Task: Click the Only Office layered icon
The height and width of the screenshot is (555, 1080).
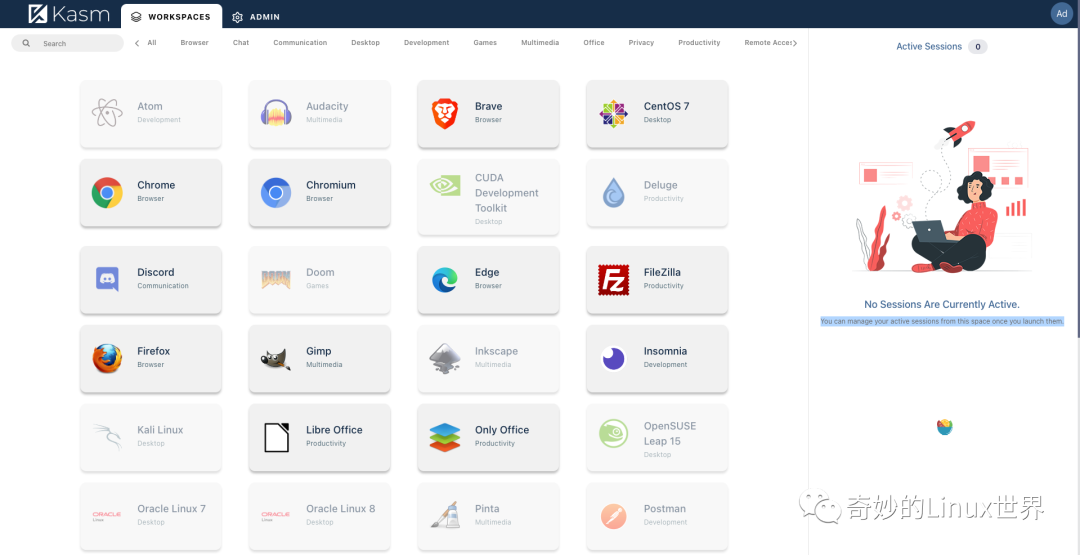Action: point(445,437)
